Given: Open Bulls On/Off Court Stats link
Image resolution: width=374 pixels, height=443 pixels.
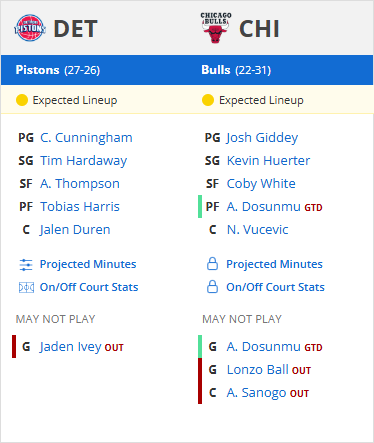Looking at the screenshot, I should pyautogui.click(x=275, y=287).
